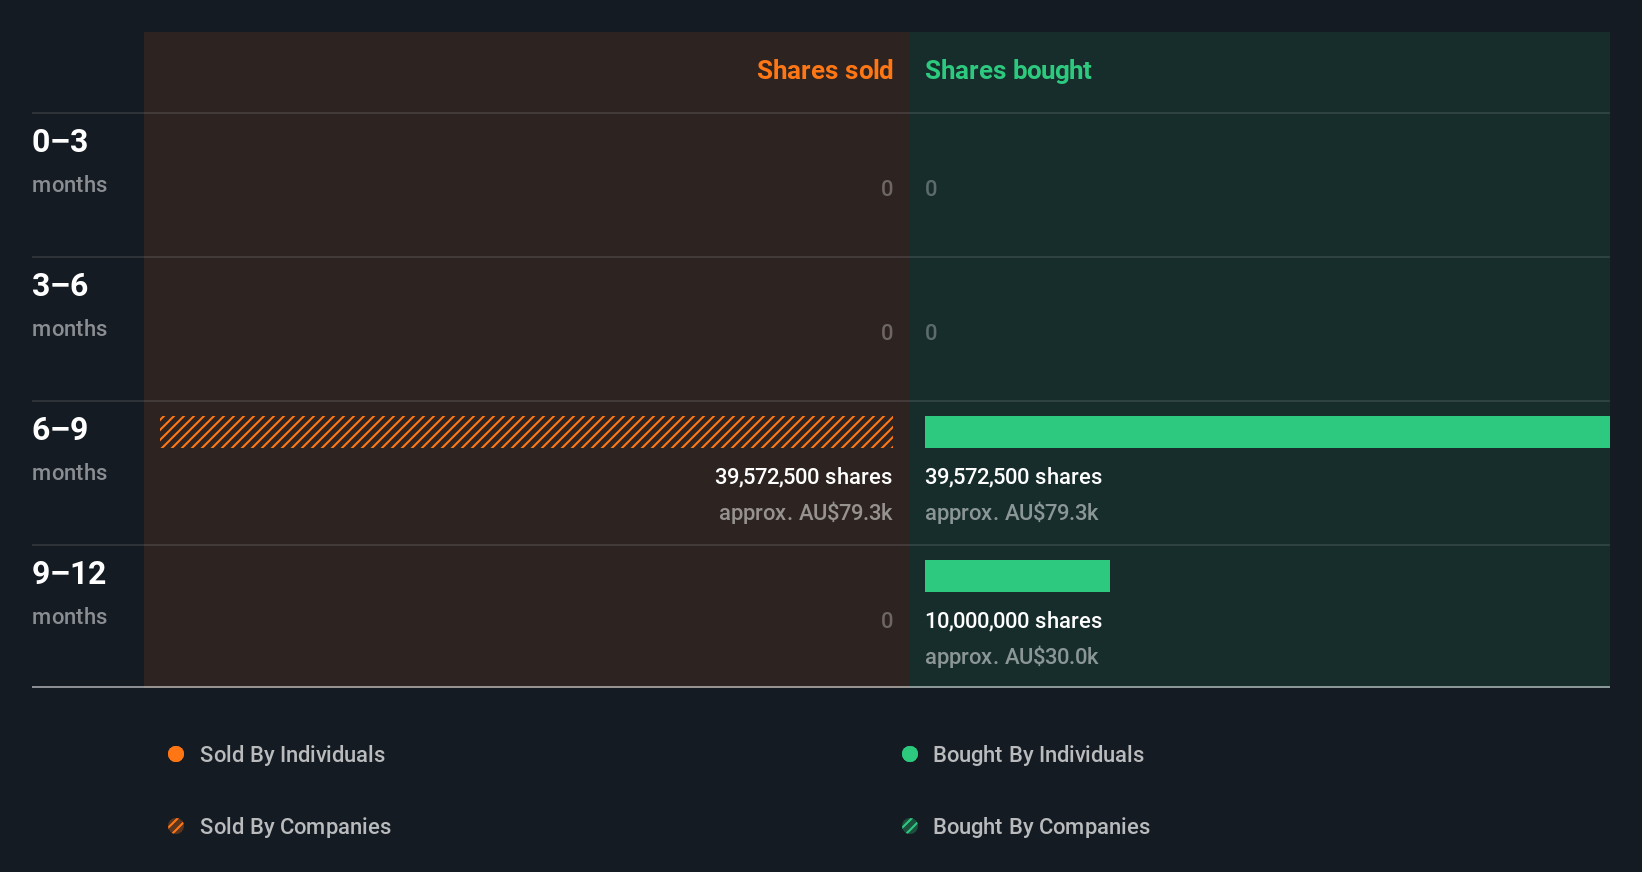Viewport: 1642px width, 872px height.
Task: Click approx. AU$79.3k in the sold column
Action: click(x=805, y=513)
